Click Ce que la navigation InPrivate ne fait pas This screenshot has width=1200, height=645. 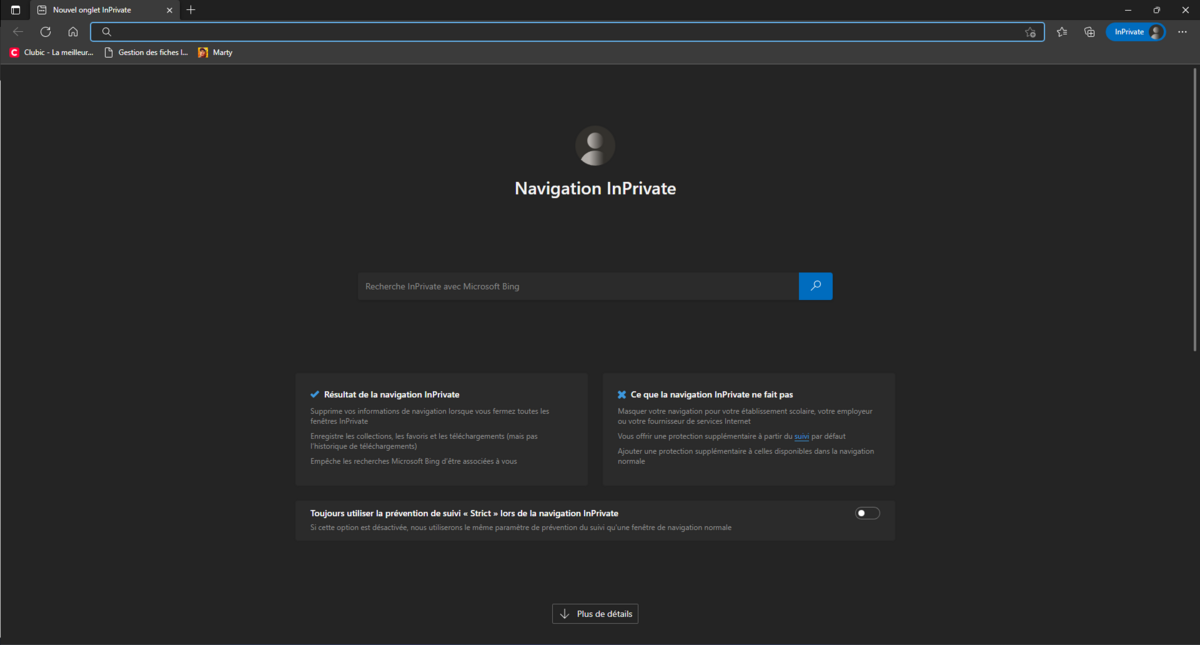pos(711,395)
